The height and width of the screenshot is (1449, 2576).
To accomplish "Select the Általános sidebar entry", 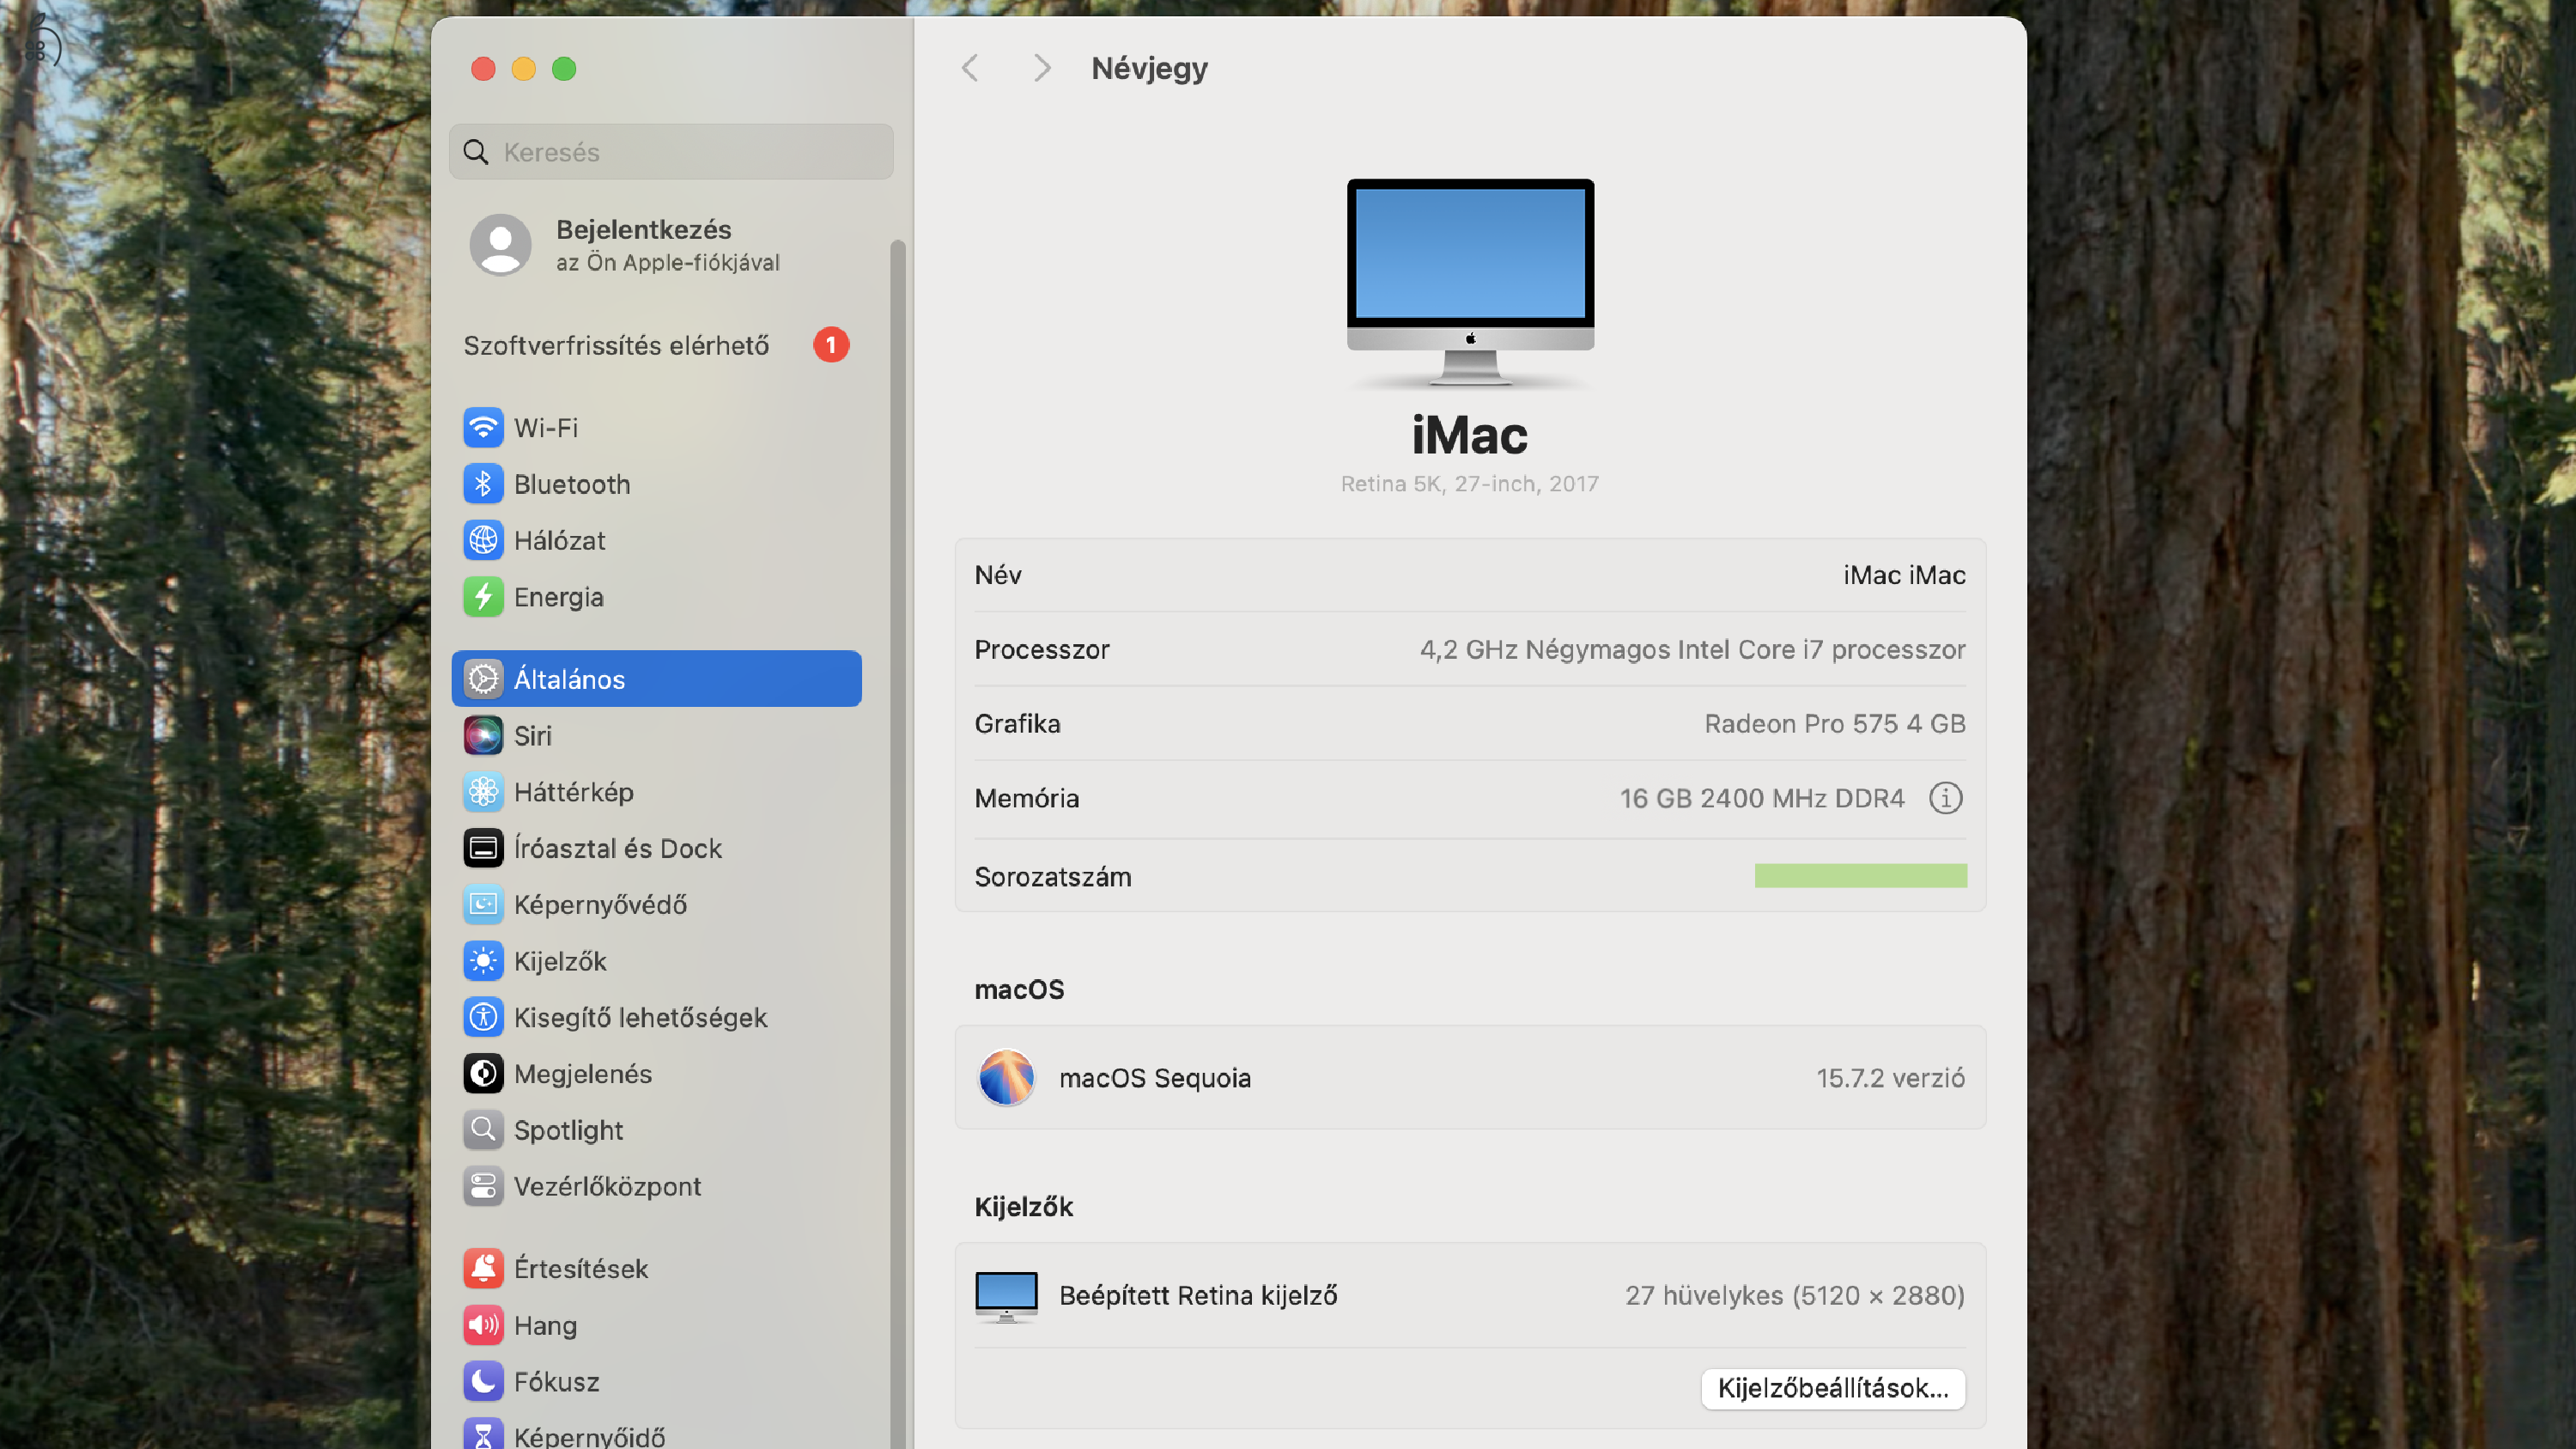I will 656,678.
